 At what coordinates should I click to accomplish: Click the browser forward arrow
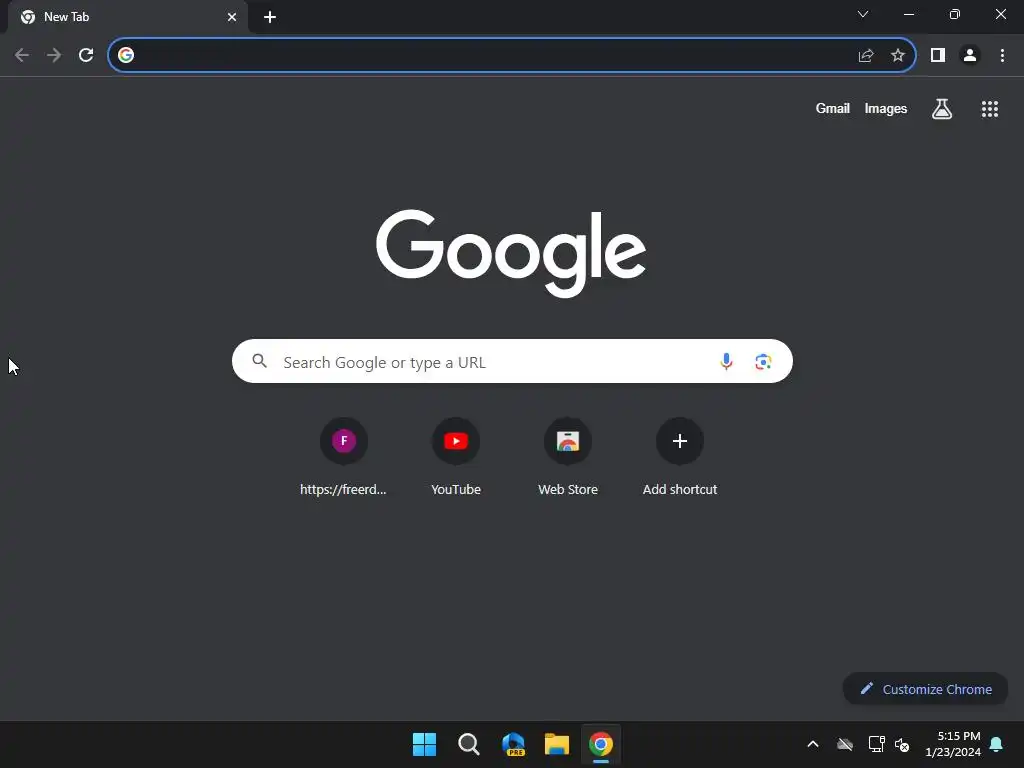tap(54, 56)
